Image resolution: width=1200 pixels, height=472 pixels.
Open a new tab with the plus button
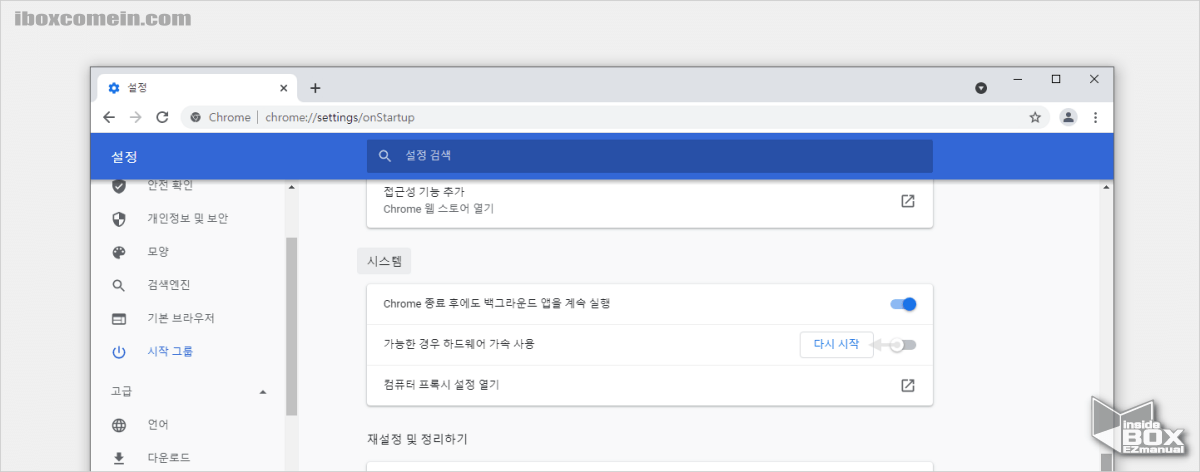(315, 88)
